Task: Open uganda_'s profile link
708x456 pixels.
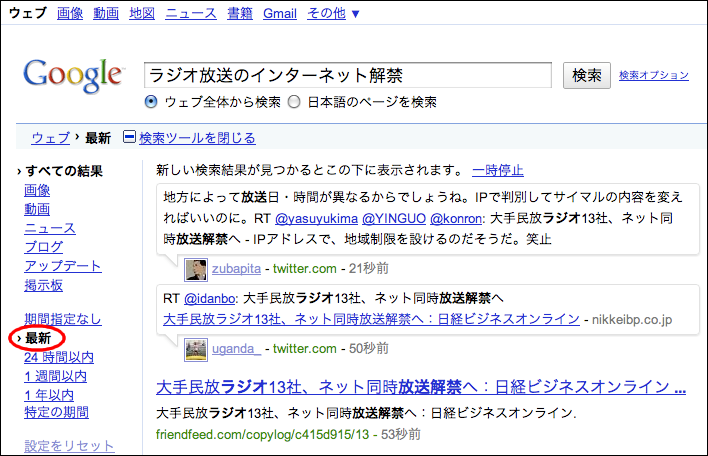Action: 237,349
